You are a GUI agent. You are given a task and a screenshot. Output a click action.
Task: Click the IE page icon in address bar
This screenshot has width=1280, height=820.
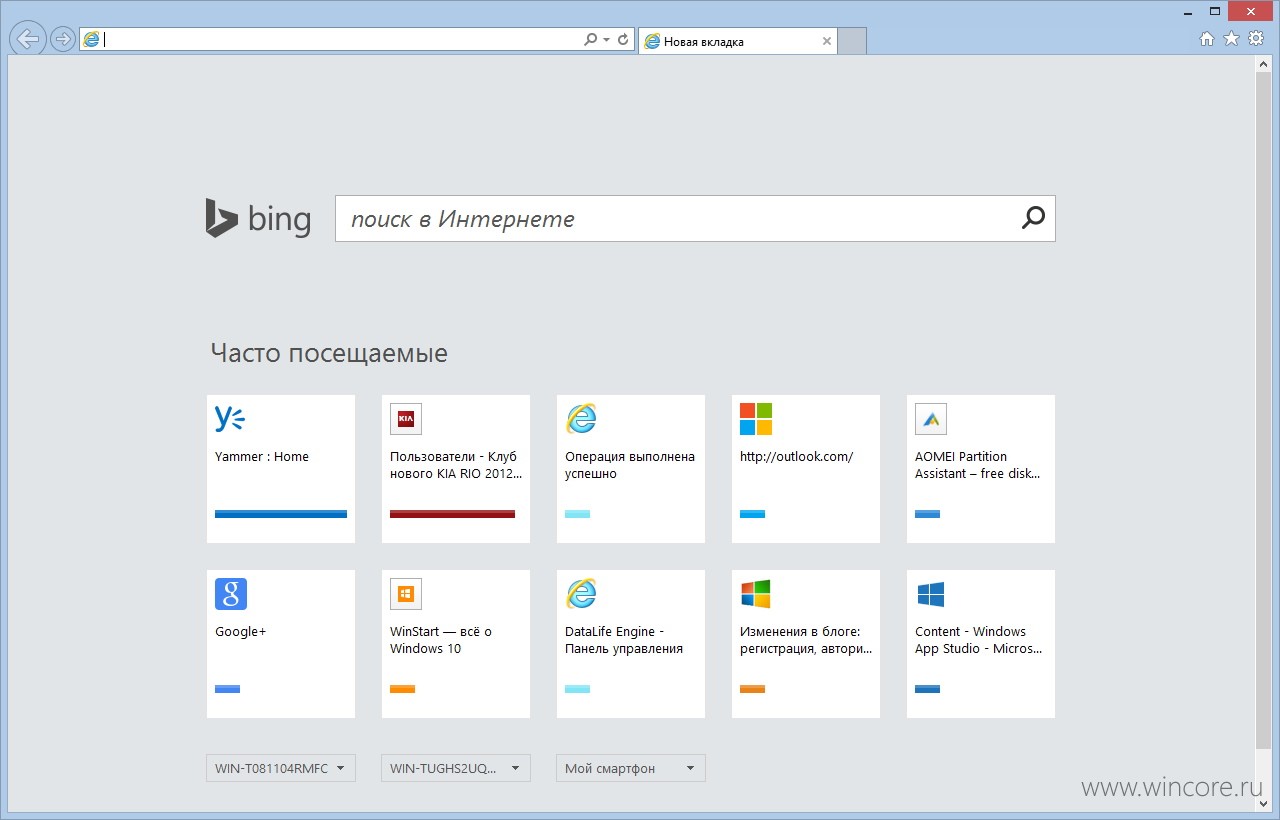pyautogui.click(x=92, y=40)
